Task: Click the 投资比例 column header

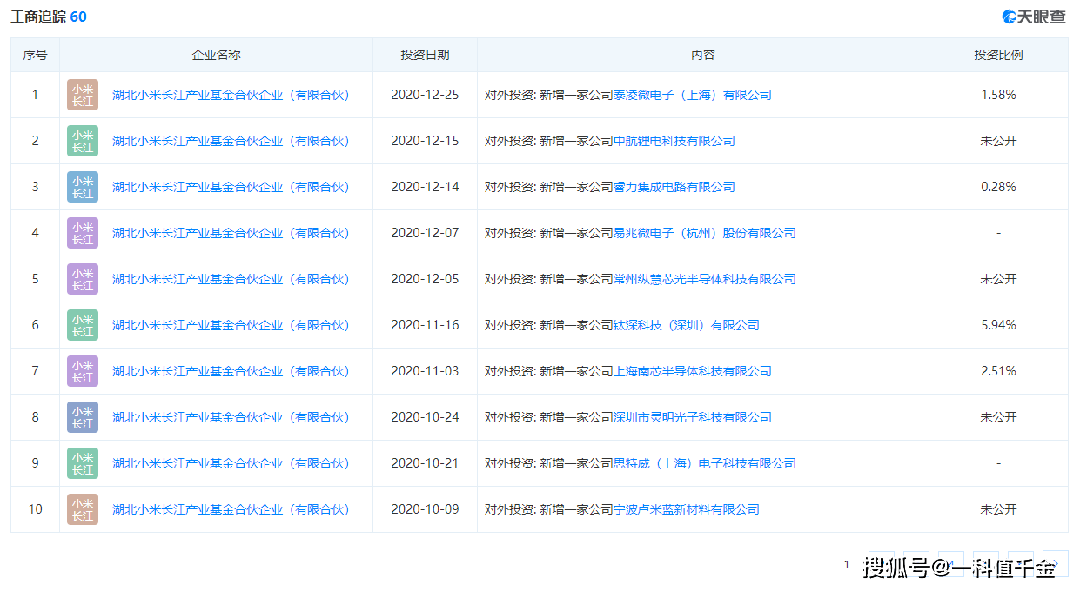Action: (x=999, y=55)
